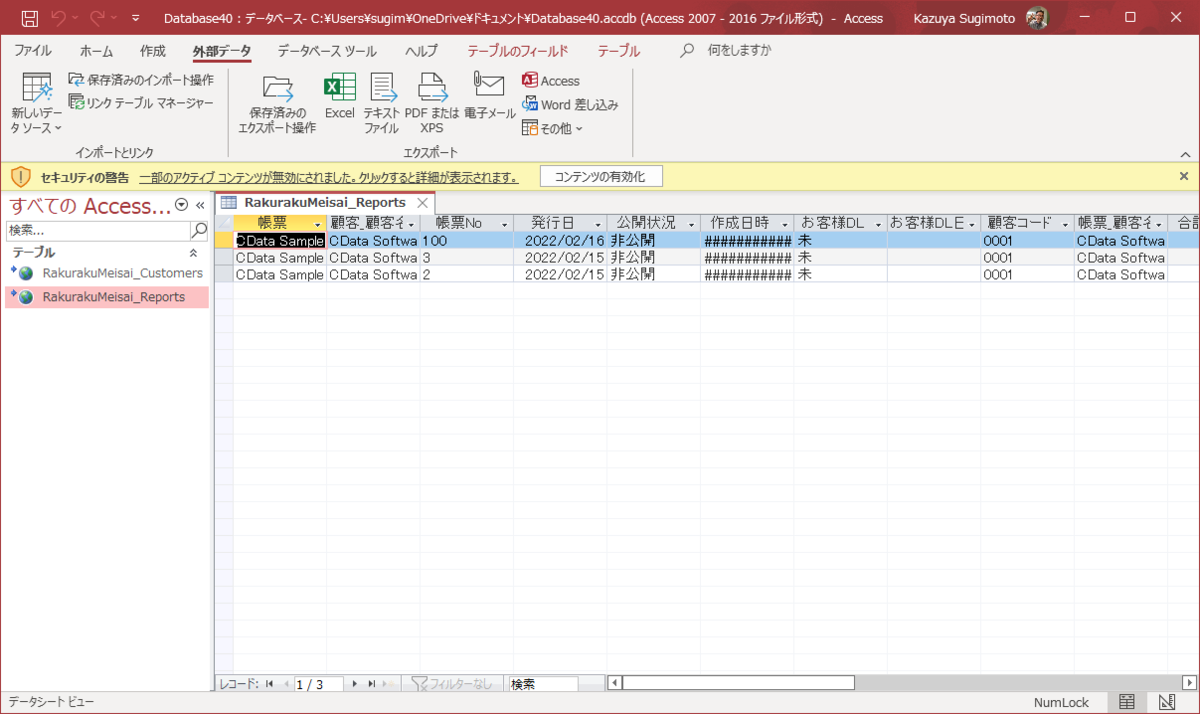The width and height of the screenshot is (1200, 714).
Task: Start Word mail merge export
Action: pos(570,104)
